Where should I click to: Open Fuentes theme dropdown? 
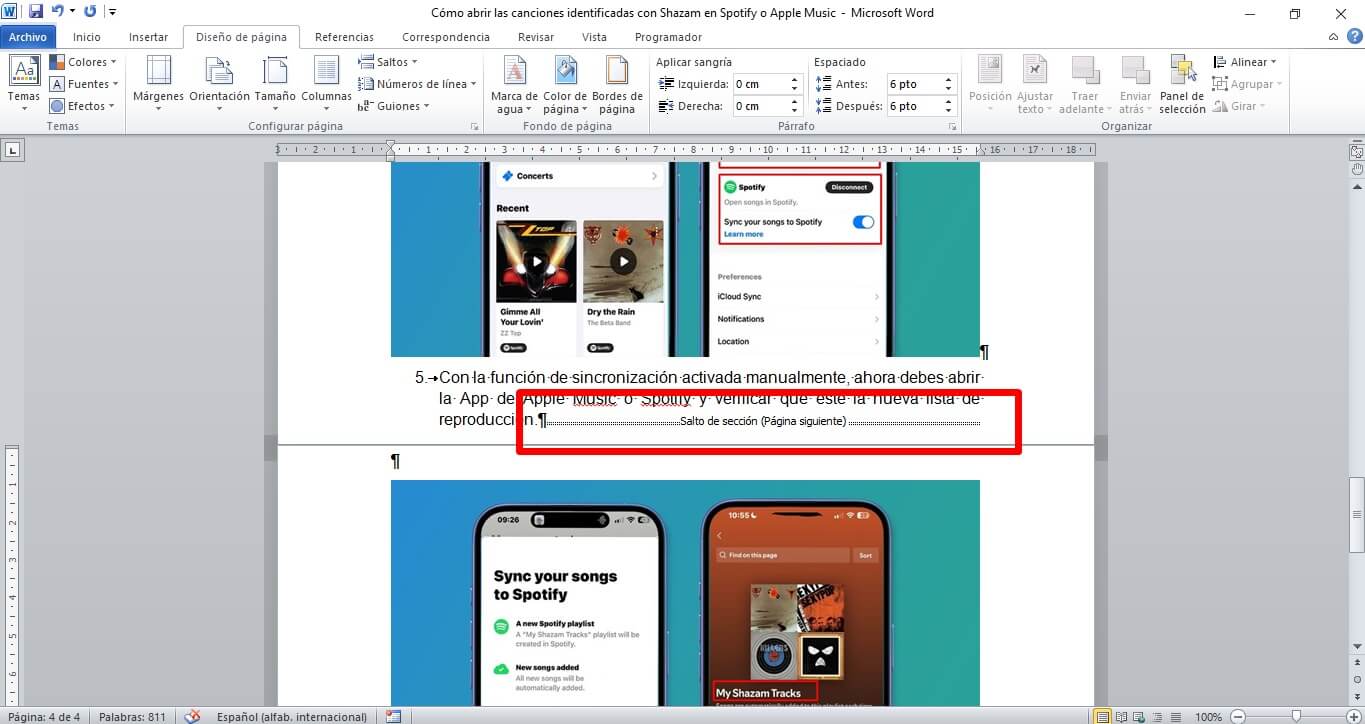coord(85,84)
